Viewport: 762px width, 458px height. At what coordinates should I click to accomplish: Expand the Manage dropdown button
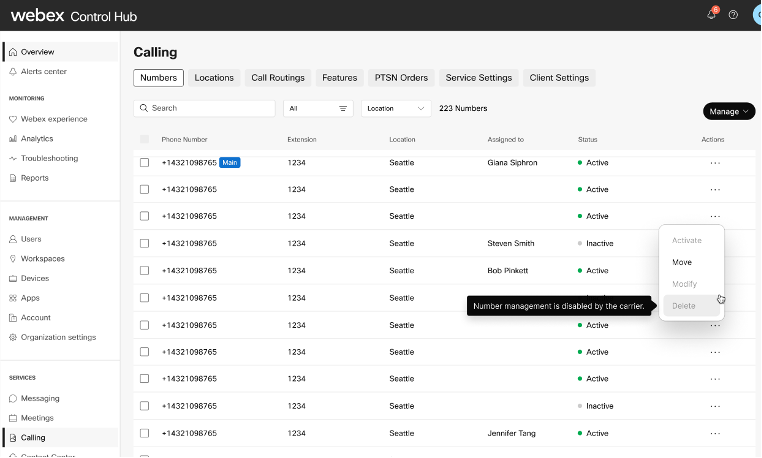pyautogui.click(x=728, y=111)
